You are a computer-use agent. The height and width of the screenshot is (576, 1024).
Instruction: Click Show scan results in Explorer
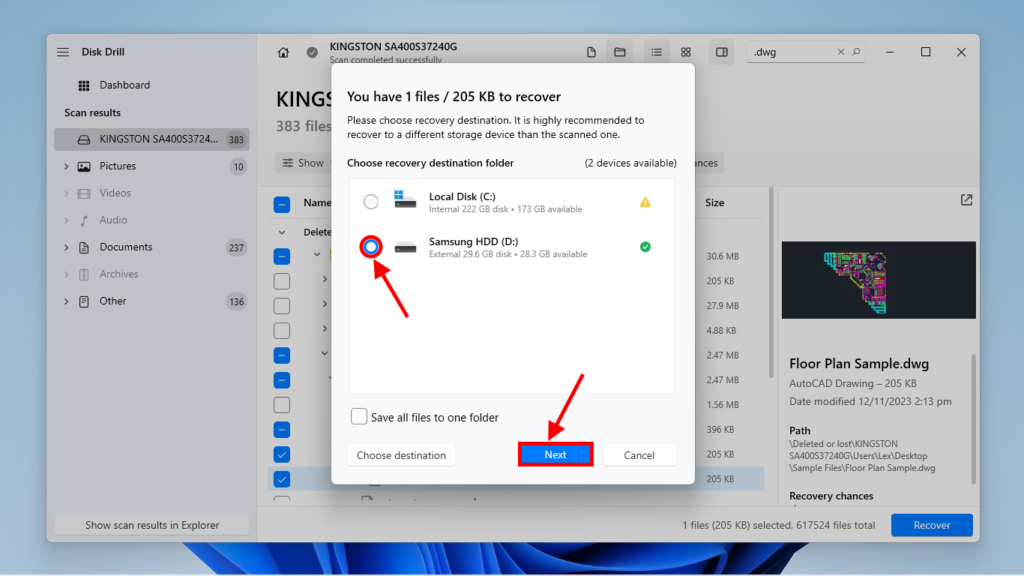150,524
